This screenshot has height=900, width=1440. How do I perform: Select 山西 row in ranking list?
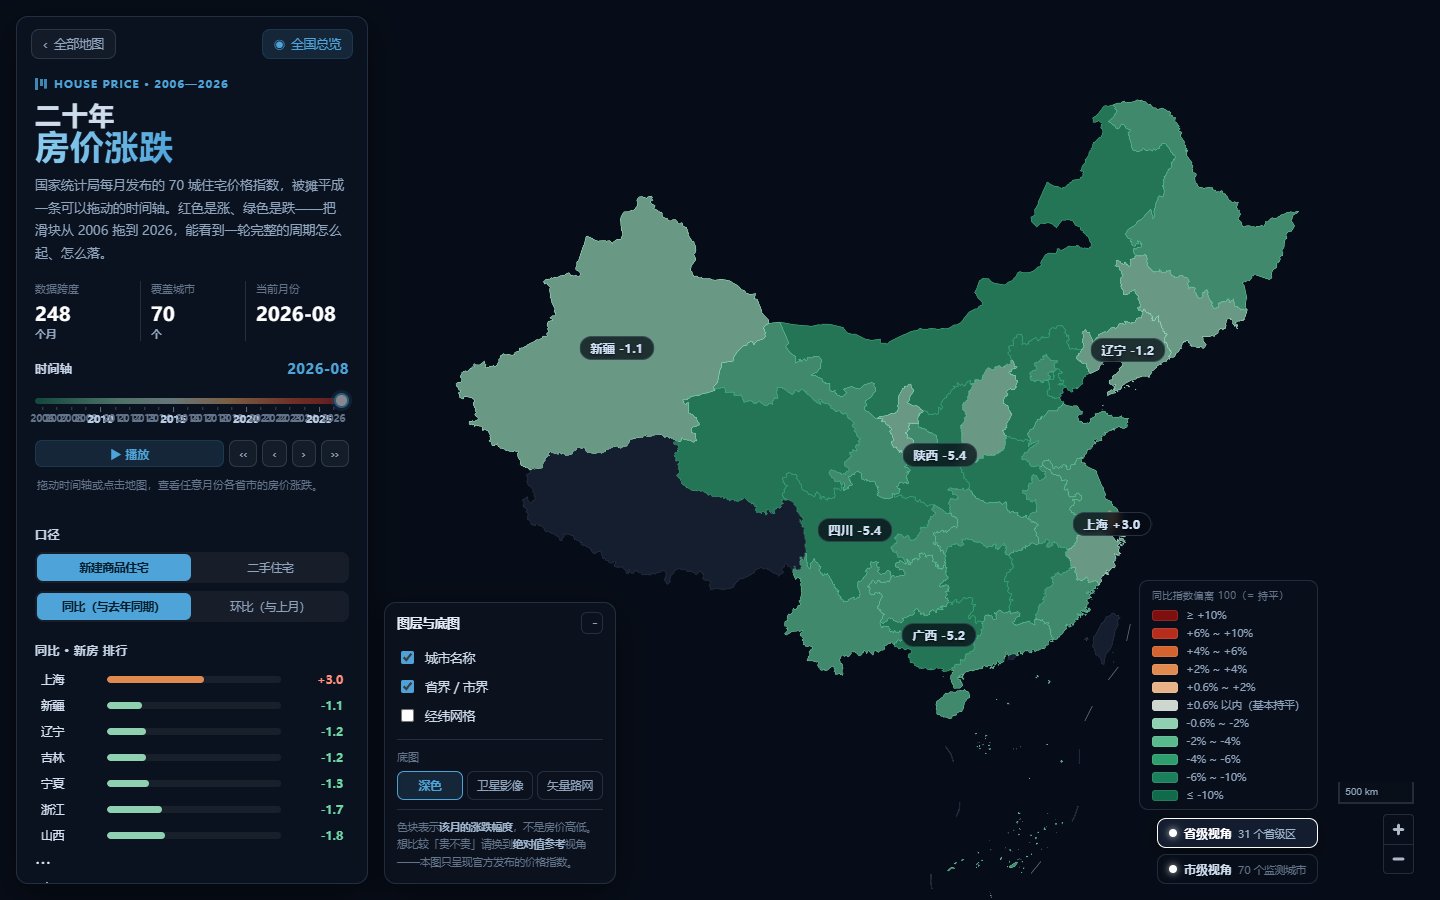tap(191, 835)
